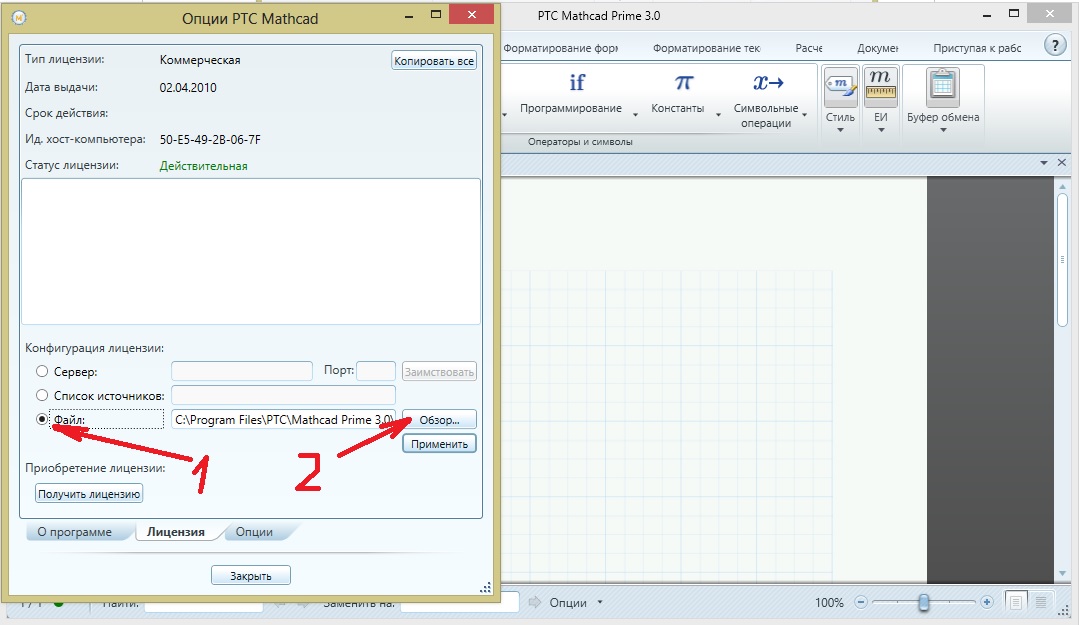Open the Константы pi icon

pyautogui.click(x=683, y=83)
